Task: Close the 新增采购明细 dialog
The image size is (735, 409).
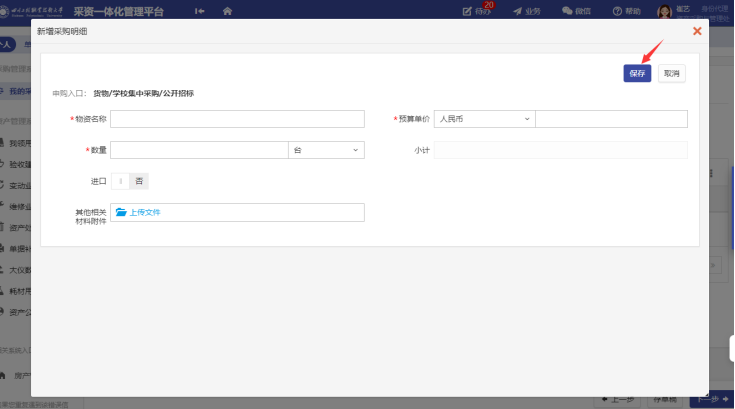Action: [697, 31]
